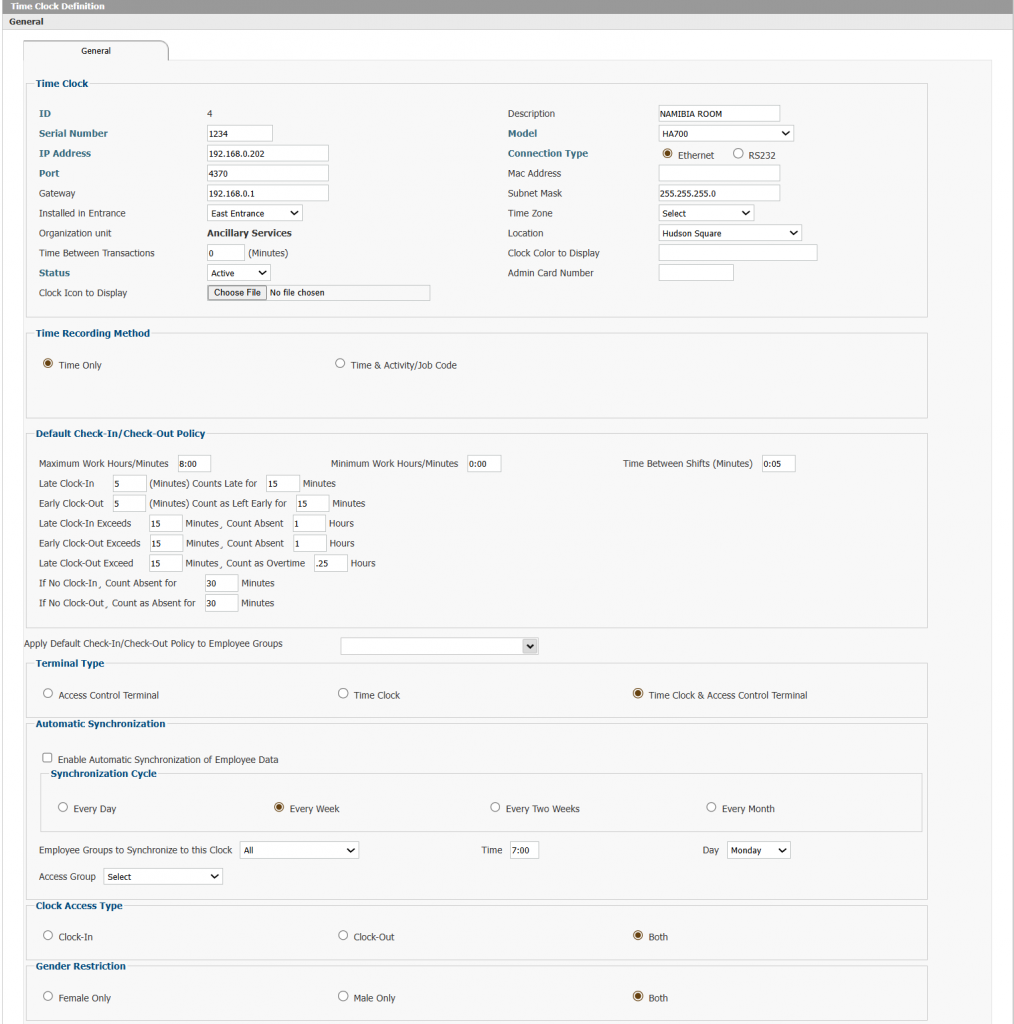Viewport: 1014px width, 1024px height.
Task: Click the Time Between Shifts field
Action: [778, 464]
